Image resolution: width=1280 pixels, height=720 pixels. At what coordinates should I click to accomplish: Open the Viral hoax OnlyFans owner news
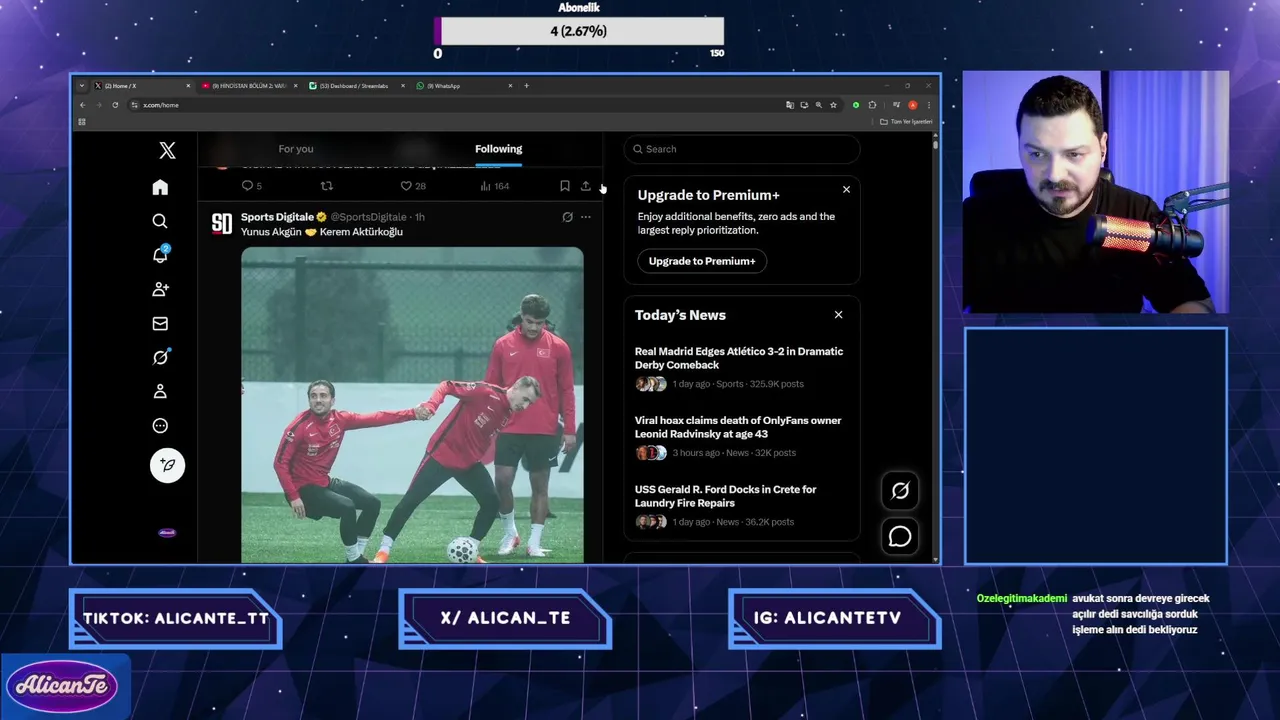click(741, 437)
